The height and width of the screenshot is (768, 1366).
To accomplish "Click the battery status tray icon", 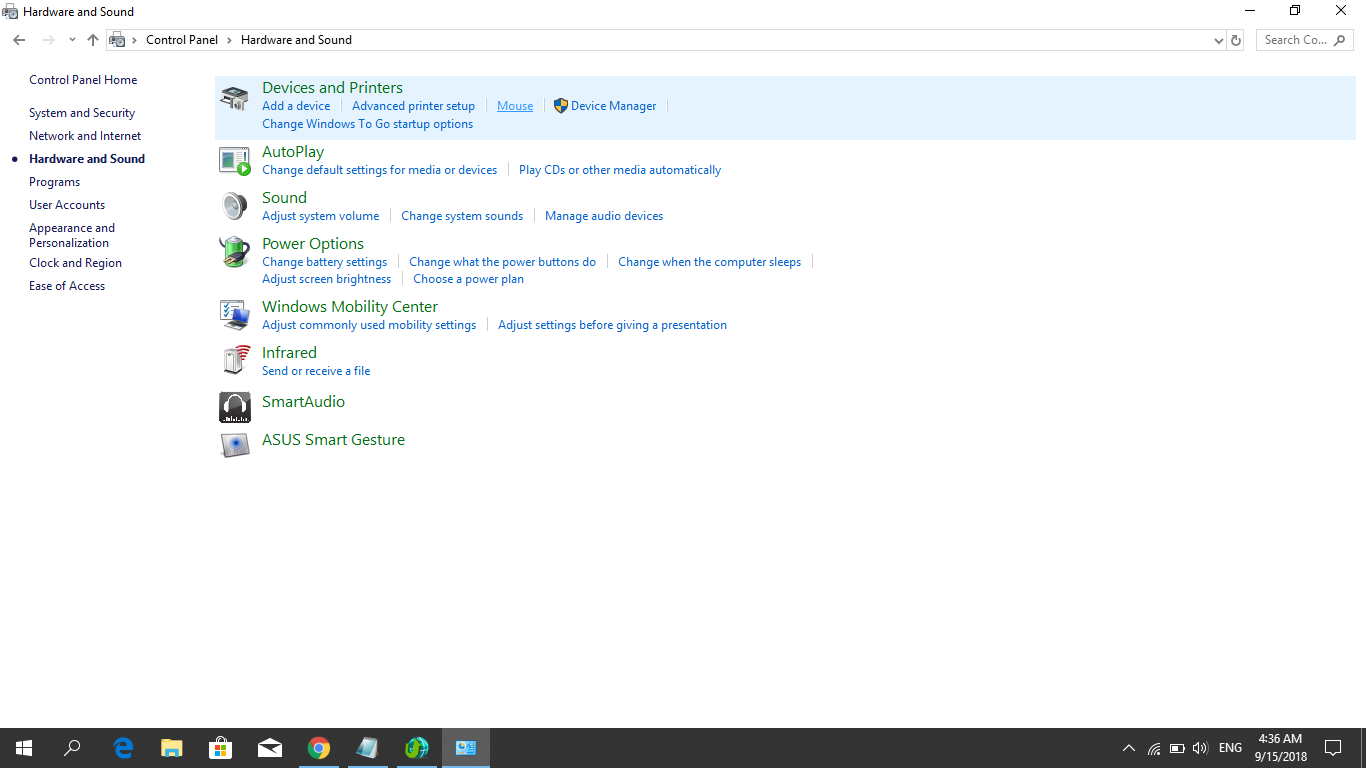I will (x=1177, y=748).
